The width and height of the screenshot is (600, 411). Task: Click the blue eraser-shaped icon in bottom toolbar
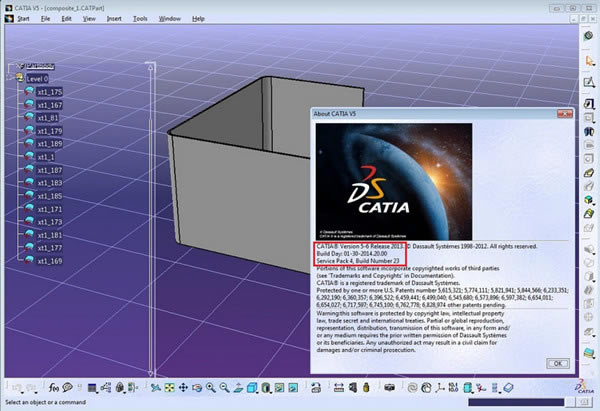[508, 388]
